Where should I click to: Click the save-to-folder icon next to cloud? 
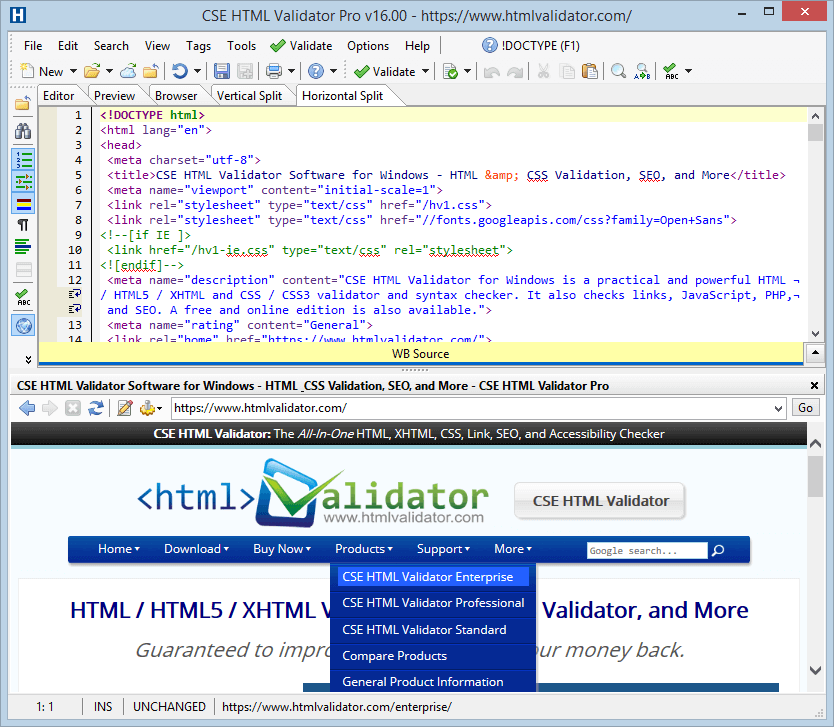(x=151, y=71)
